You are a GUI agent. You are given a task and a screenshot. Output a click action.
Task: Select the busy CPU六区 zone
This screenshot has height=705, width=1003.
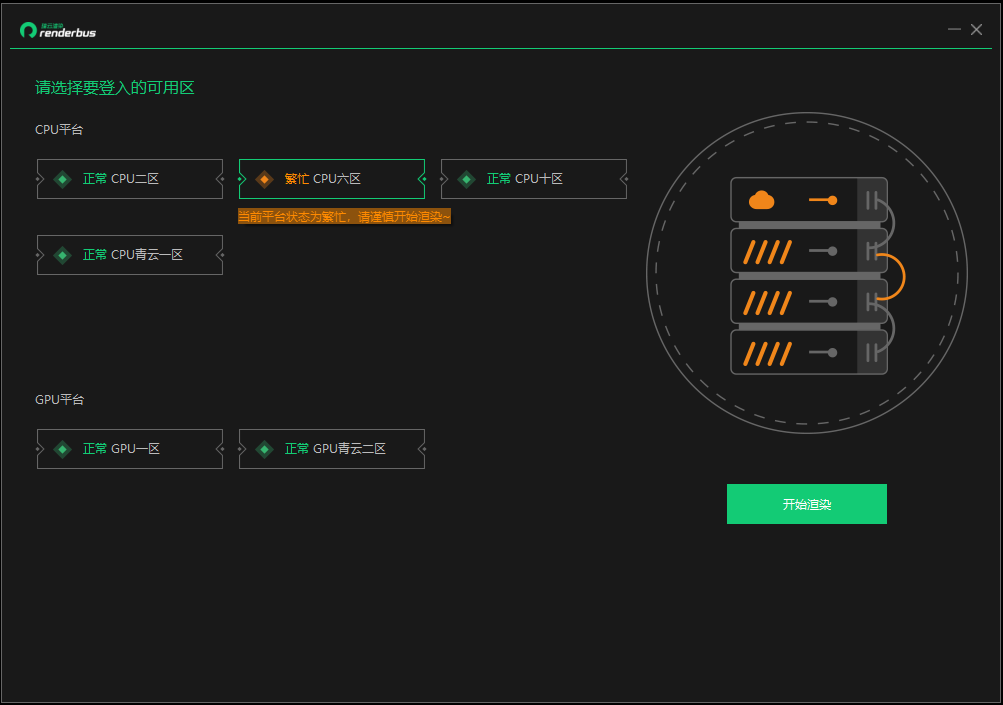(x=331, y=178)
